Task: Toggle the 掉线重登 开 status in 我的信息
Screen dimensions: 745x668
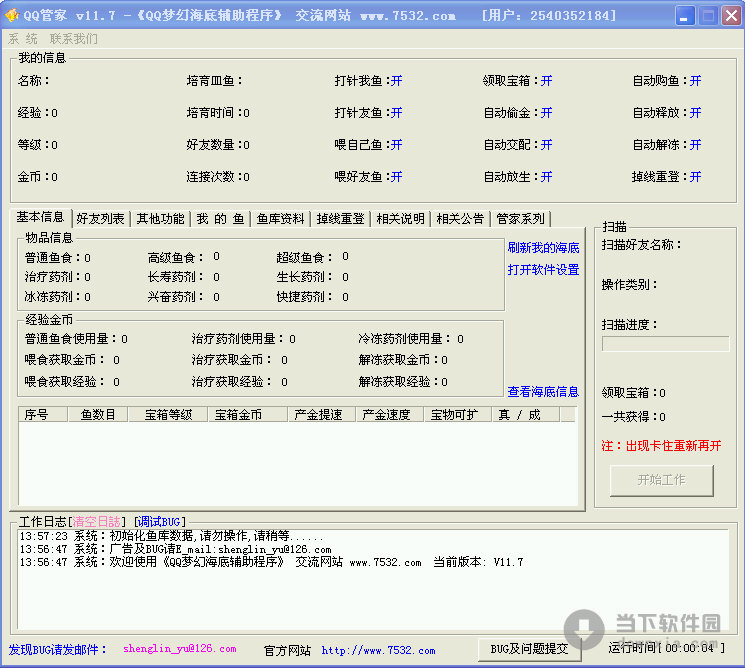Action: tap(696, 177)
